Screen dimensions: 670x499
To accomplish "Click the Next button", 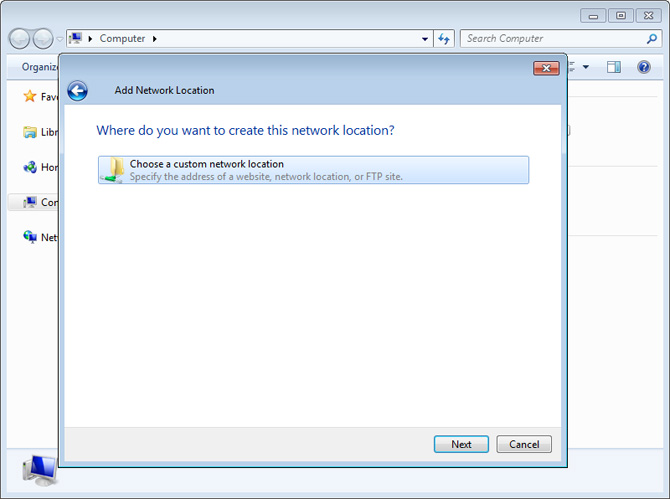I will click(461, 444).
